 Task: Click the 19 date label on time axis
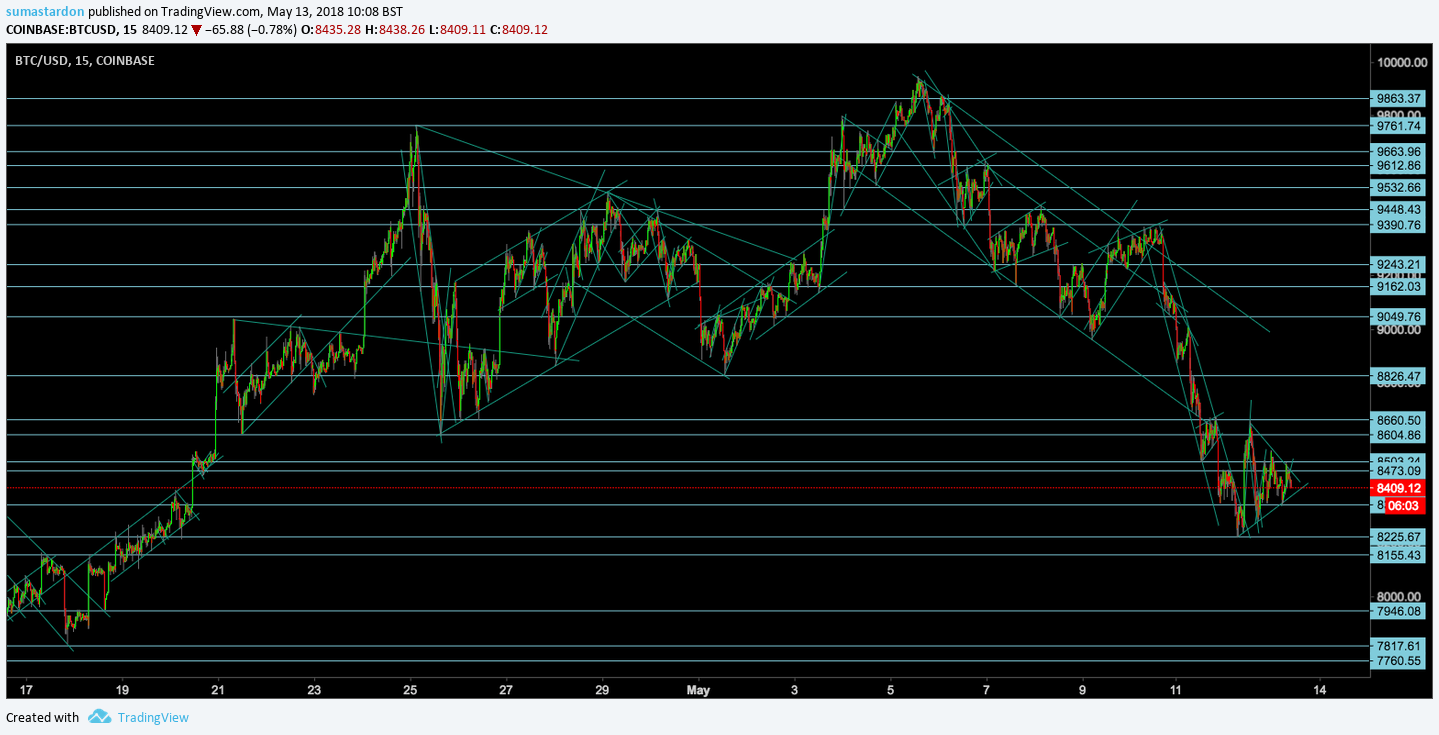[122, 690]
